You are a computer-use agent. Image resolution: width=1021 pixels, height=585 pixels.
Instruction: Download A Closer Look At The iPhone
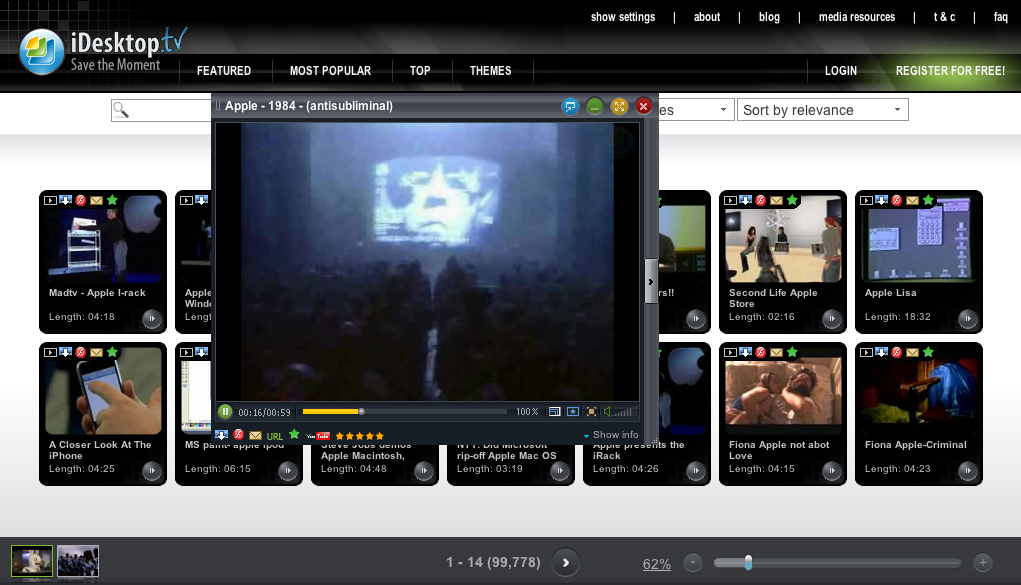[x=66, y=352]
